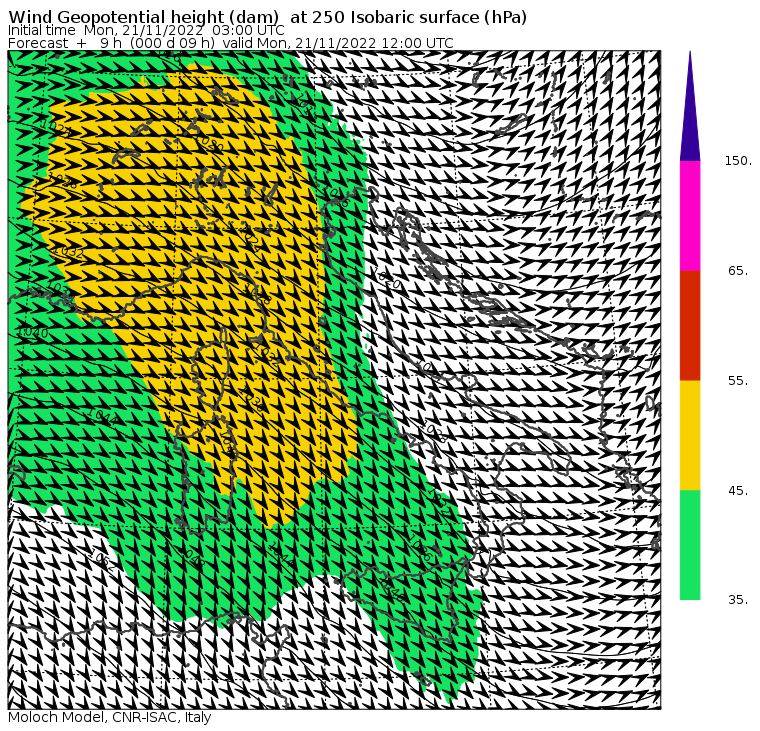The width and height of the screenshot is (760, 731).
Task: Click the magenta colorbar segment
Action: tap(690, 216)
